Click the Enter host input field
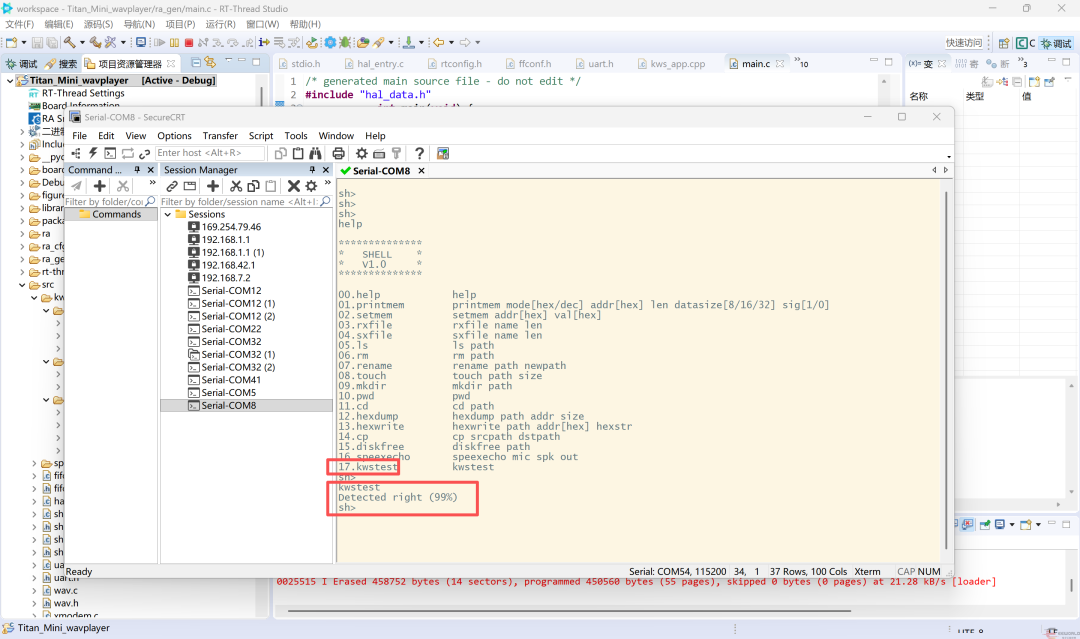 click(x=210, y=153)
